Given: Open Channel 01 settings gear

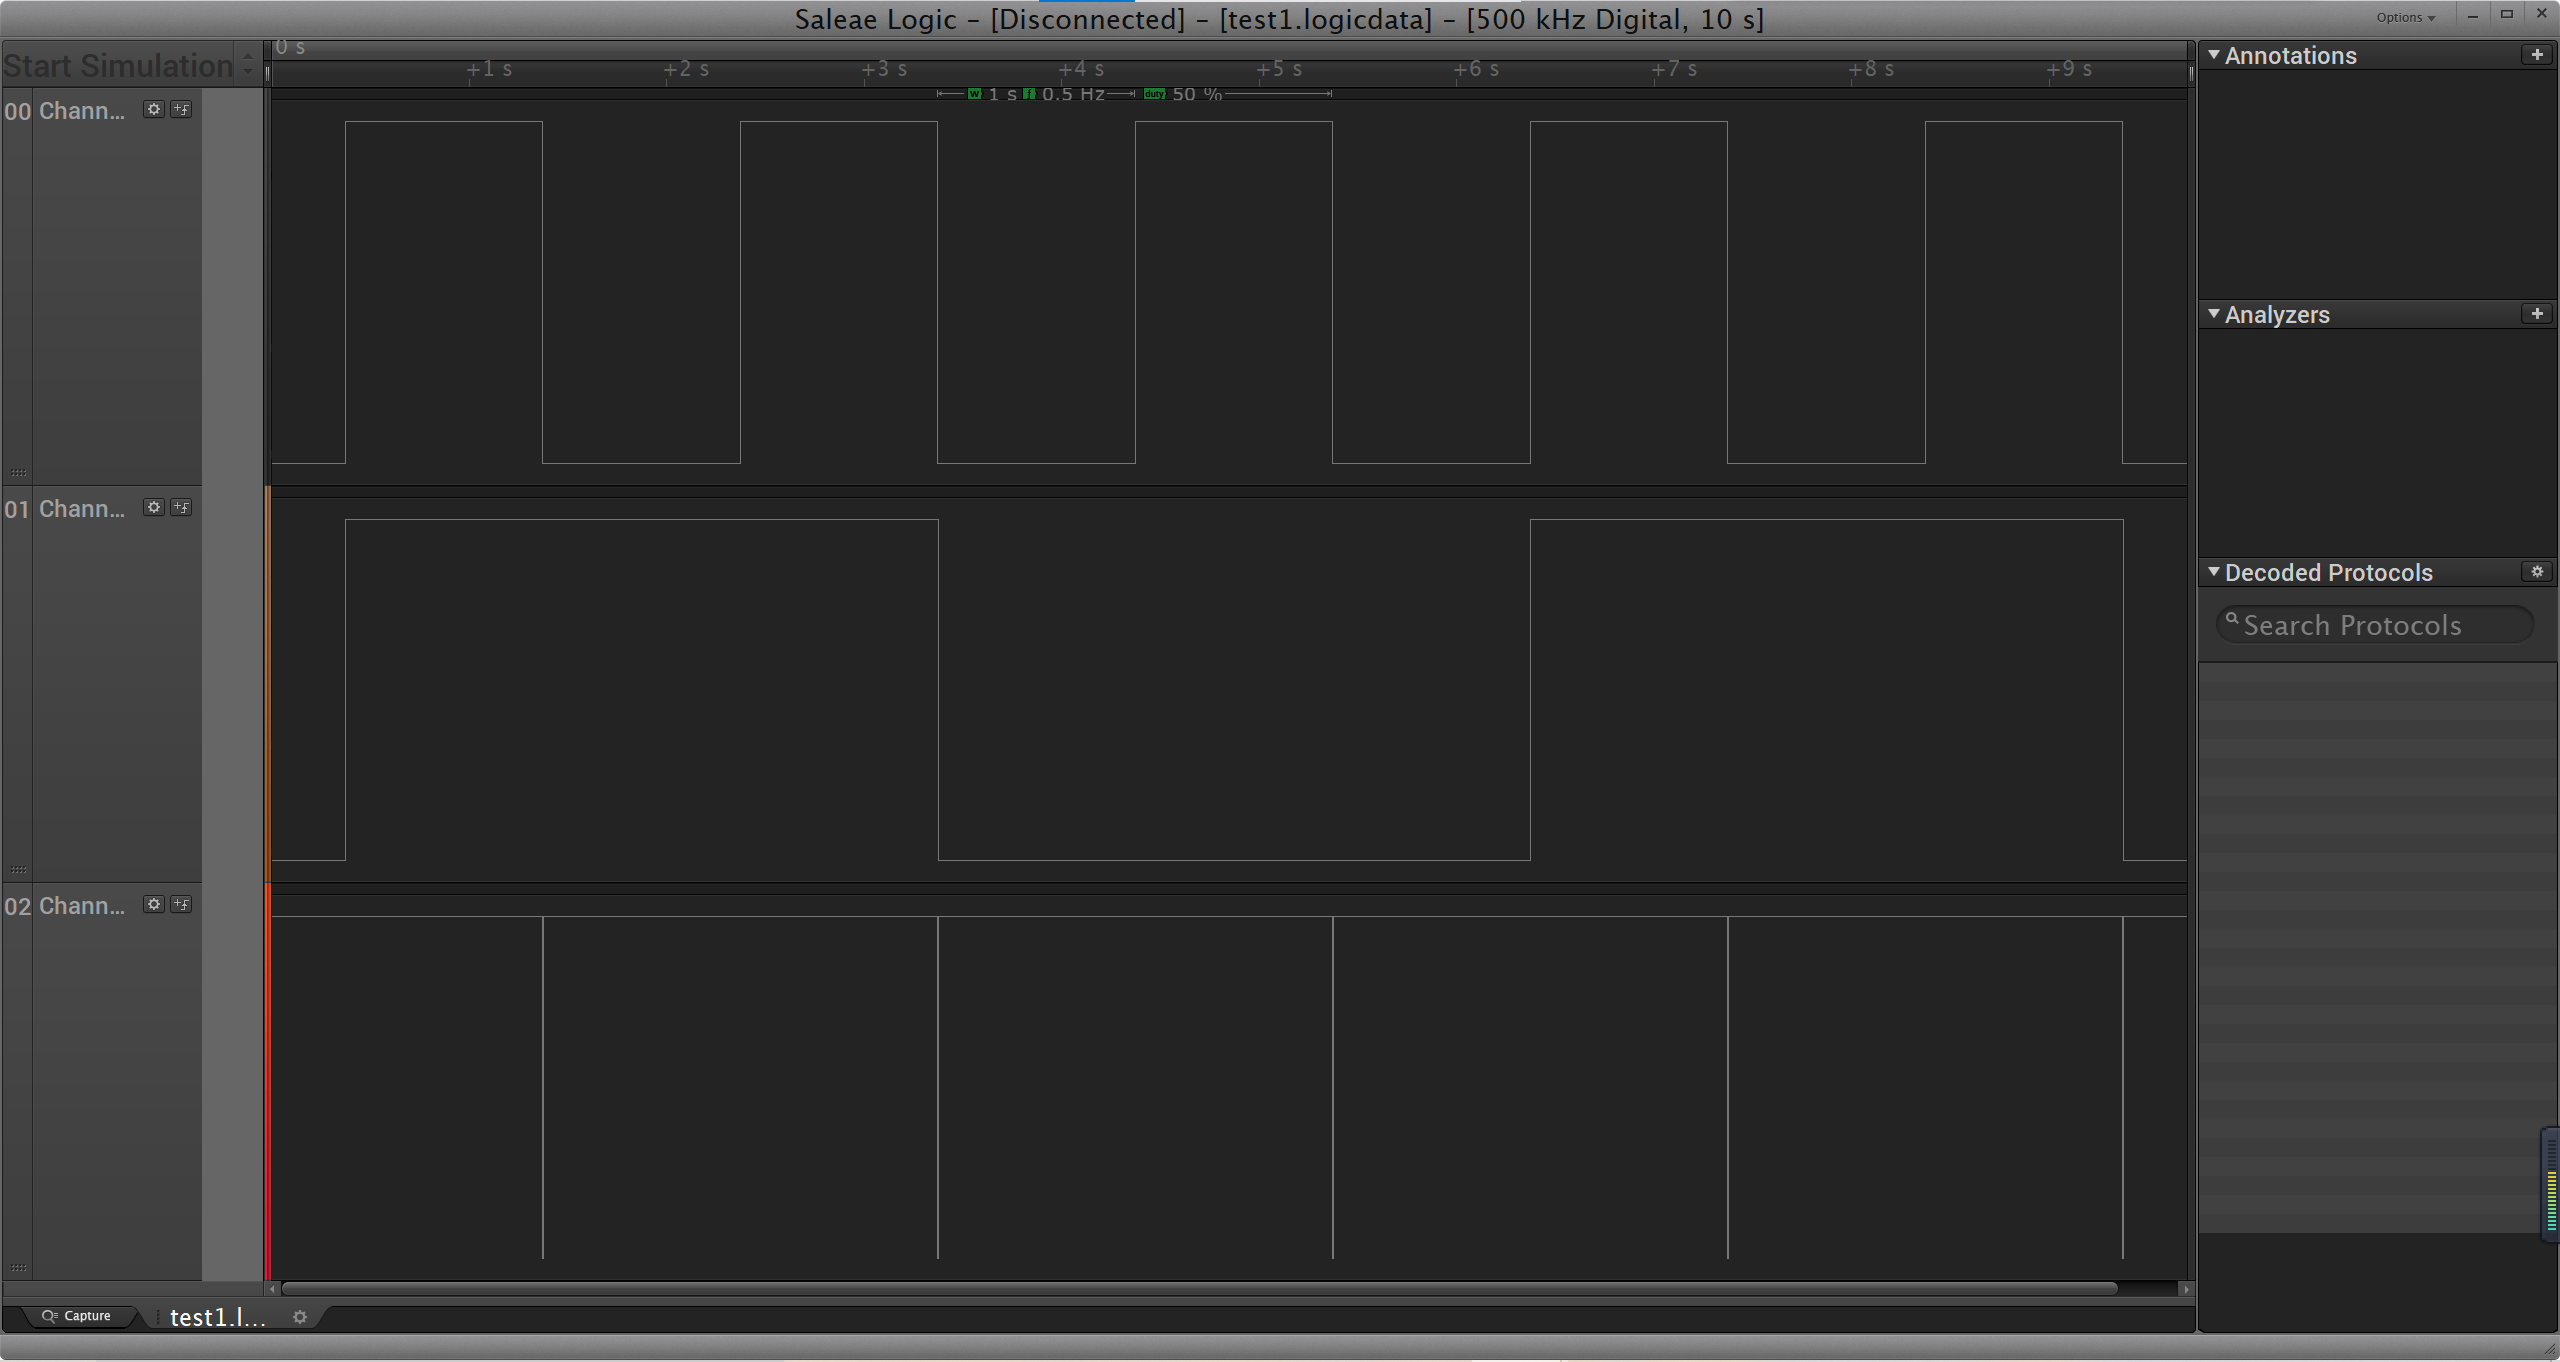Looking at the screenshot, I should coord(153,507).
